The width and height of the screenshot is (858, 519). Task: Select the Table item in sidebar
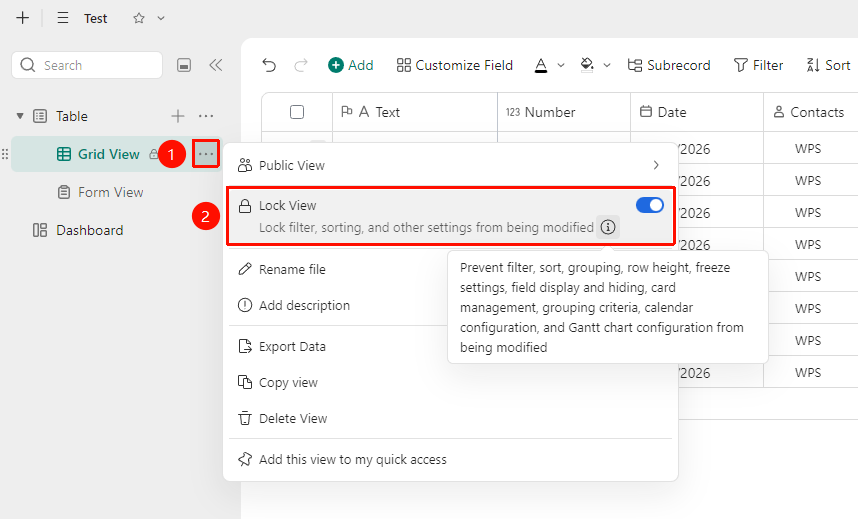coord(72,116)
